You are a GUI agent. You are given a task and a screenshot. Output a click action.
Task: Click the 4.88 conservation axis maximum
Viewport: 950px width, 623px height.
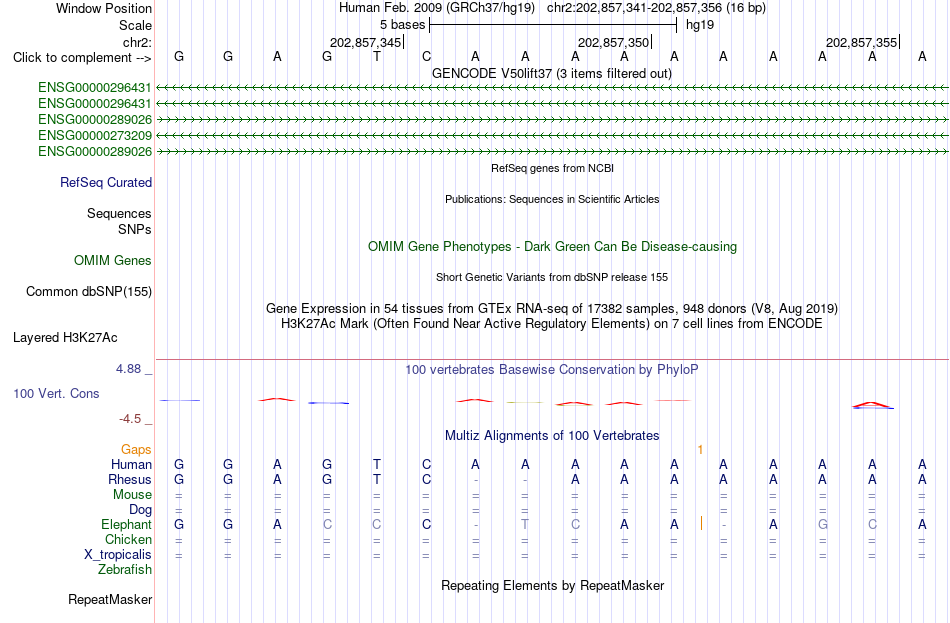coord(128,368)
